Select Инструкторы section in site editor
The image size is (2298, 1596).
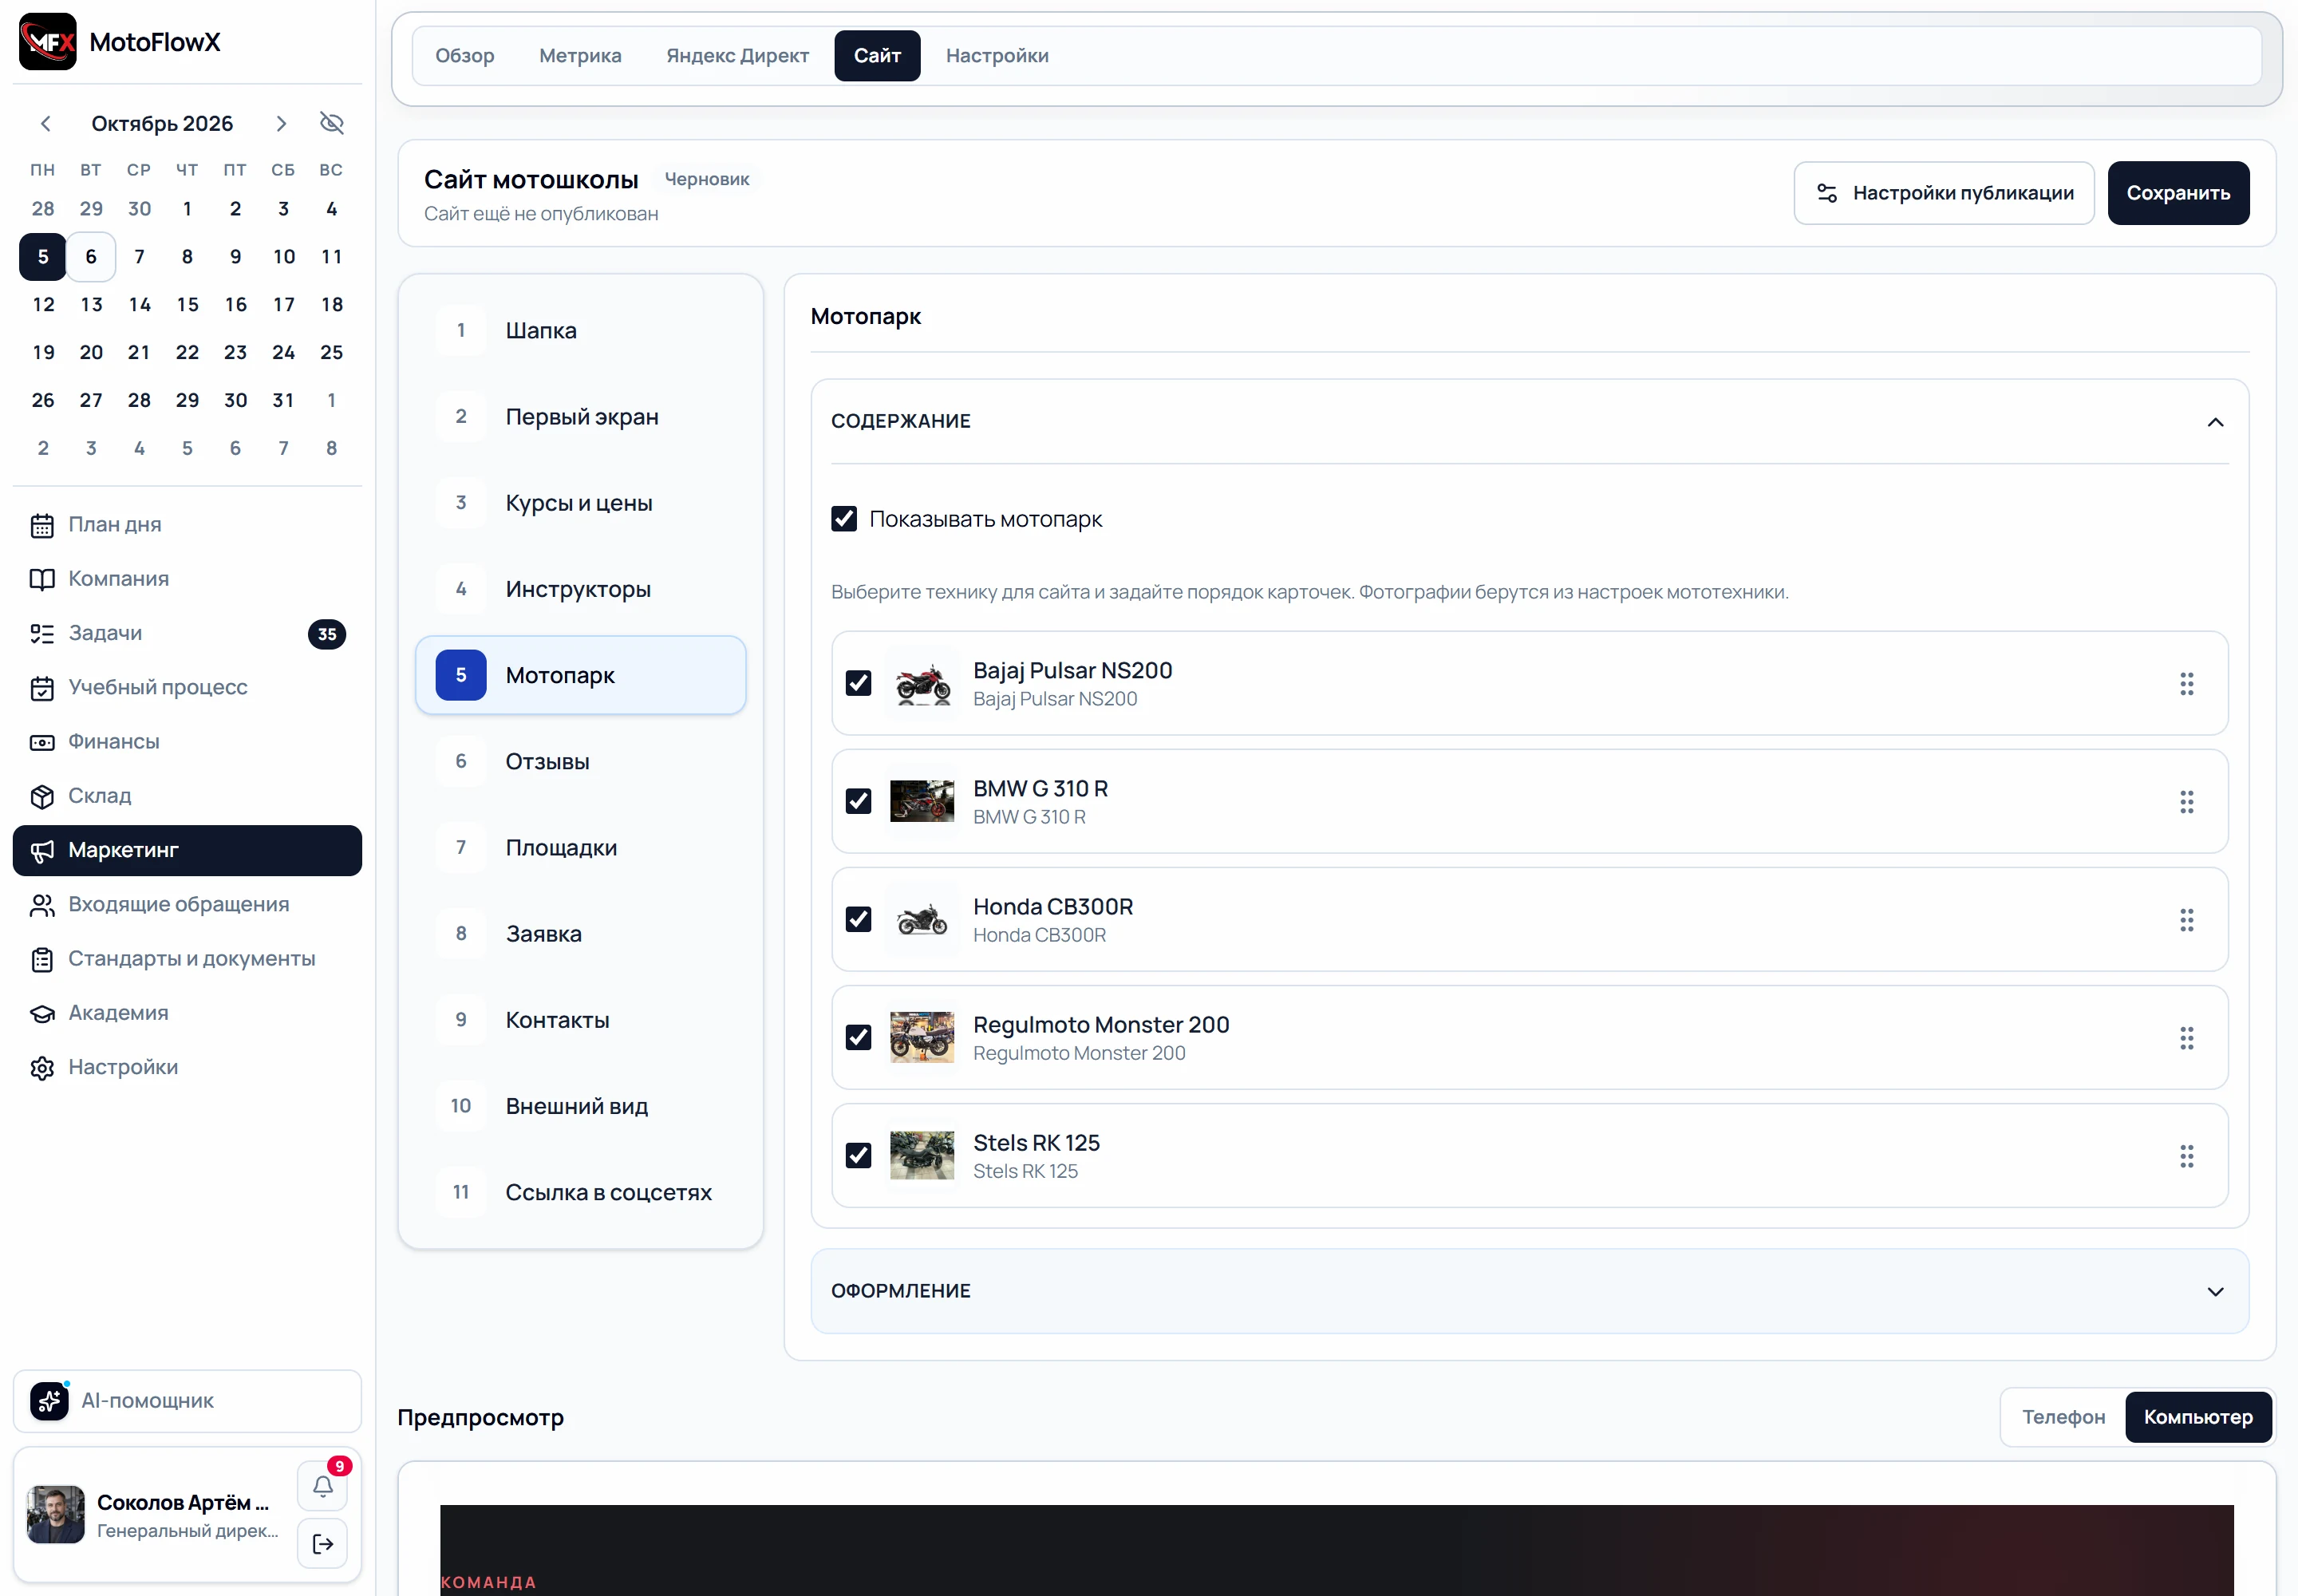(x=580, y=589)
